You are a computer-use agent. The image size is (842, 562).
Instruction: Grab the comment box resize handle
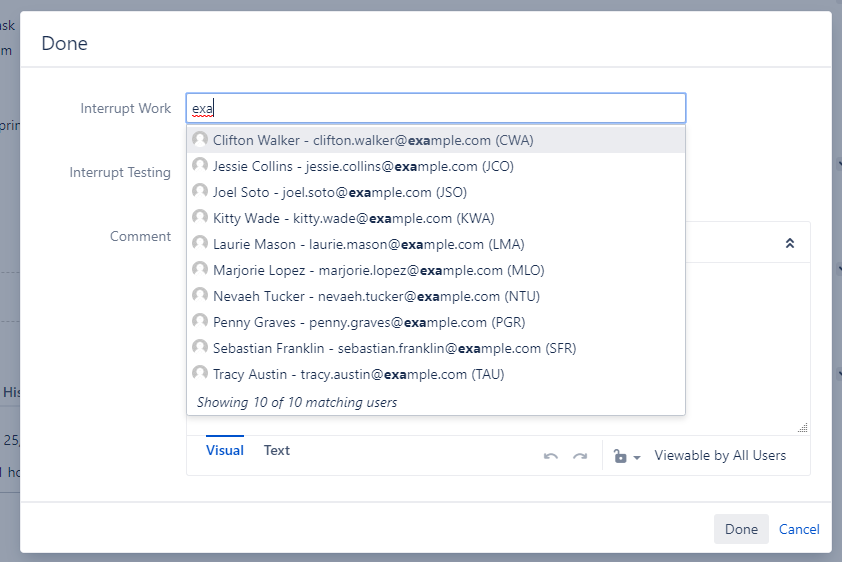803,428
